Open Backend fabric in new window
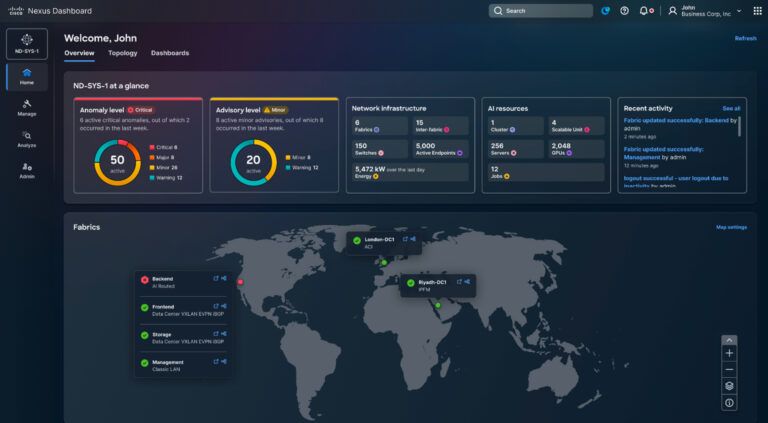 [216, 279]
